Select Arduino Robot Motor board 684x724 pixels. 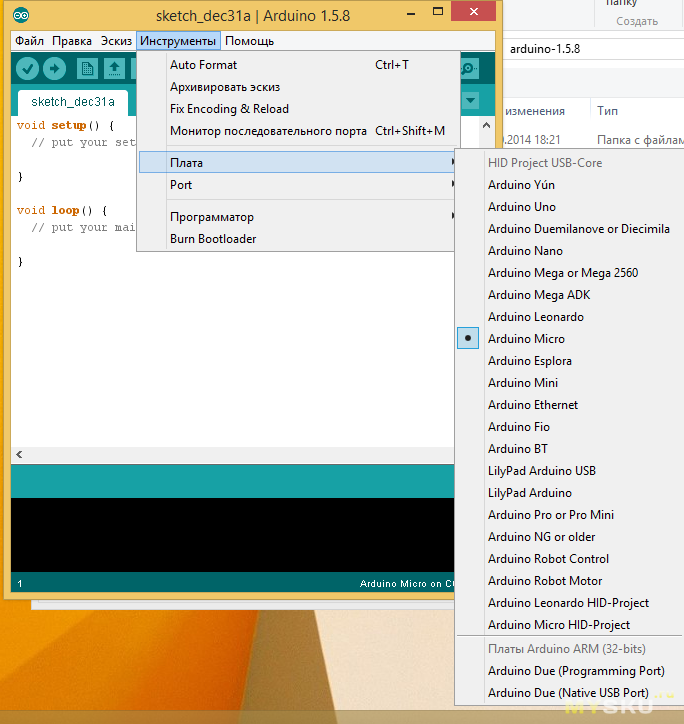569,581
